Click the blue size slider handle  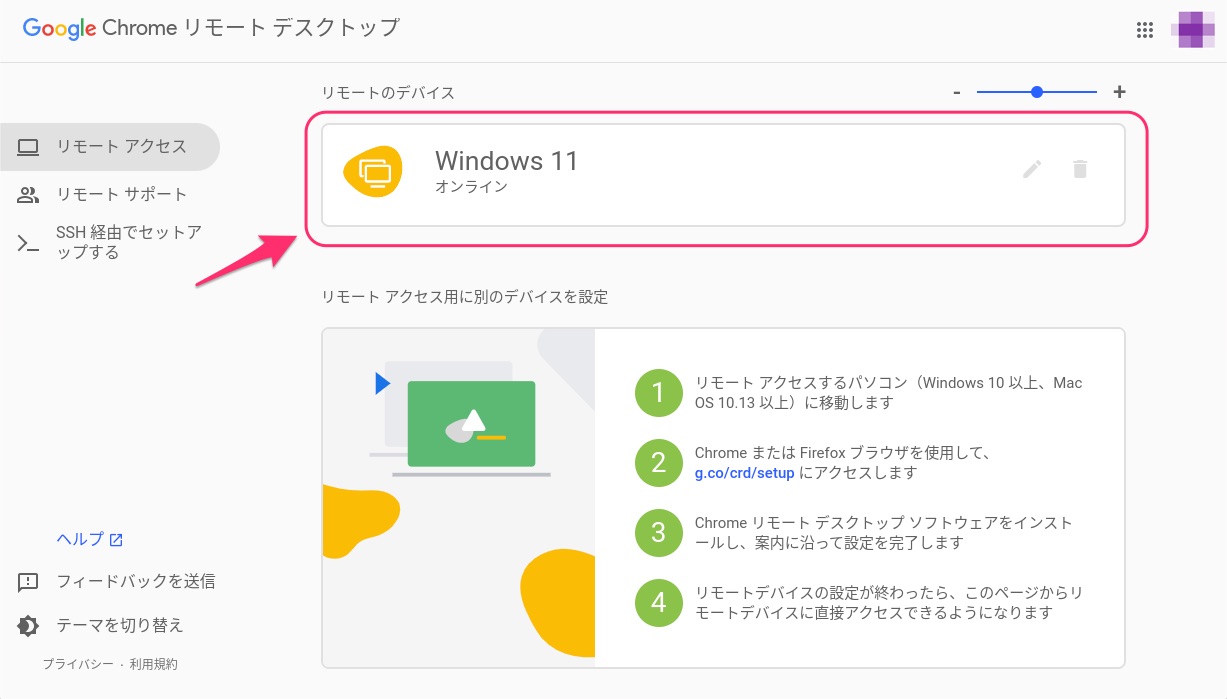(1037, 92)
